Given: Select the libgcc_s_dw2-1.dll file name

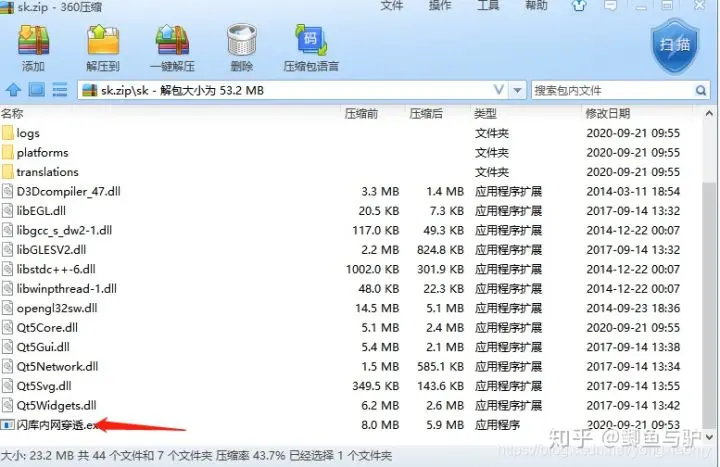Looking at the screenshot, I should click(64, 230).
